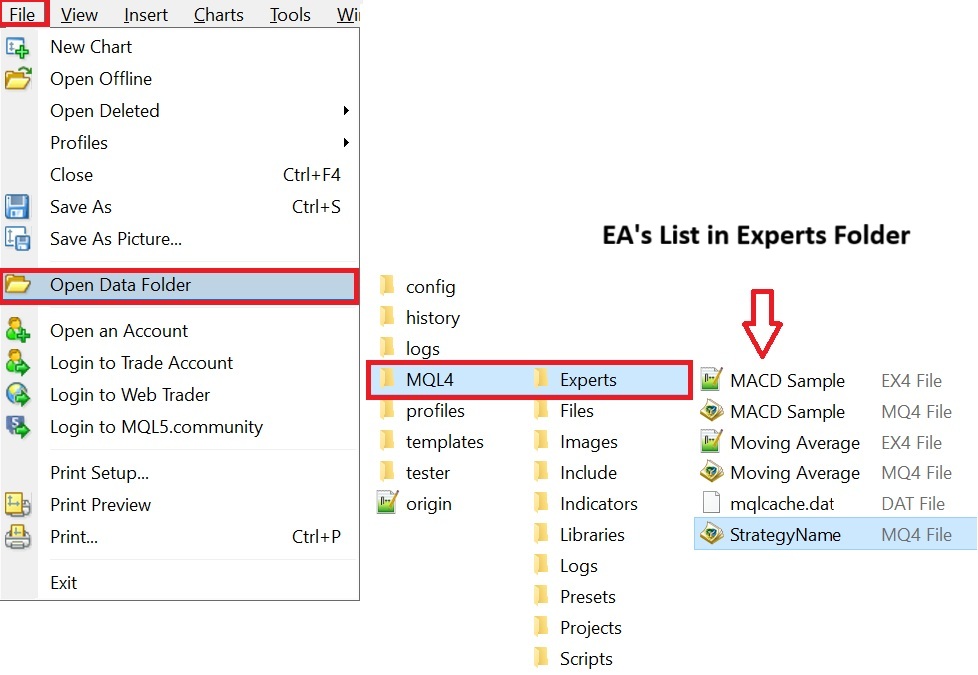Open the Charts menu
Image resolution: width=978 pixels, height=675 pixels.
(218, 14)
